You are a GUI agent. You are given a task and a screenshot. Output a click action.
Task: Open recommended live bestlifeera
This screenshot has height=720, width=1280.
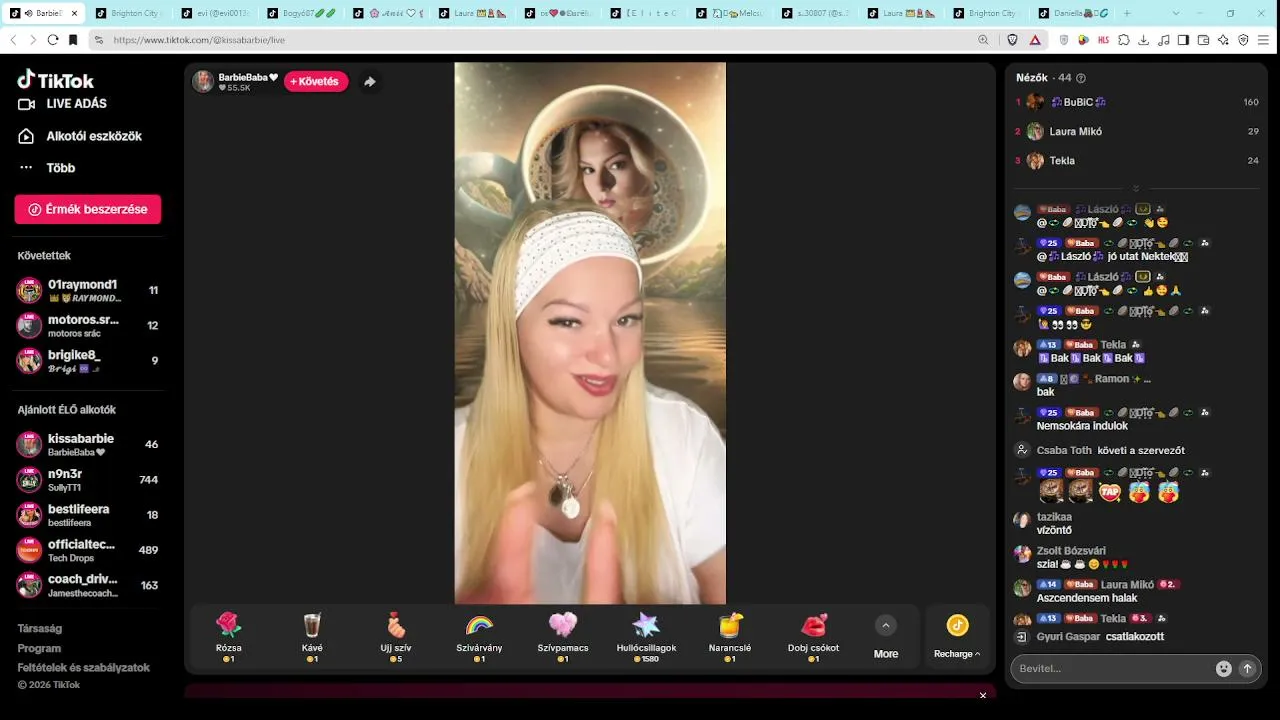point(88,515)
